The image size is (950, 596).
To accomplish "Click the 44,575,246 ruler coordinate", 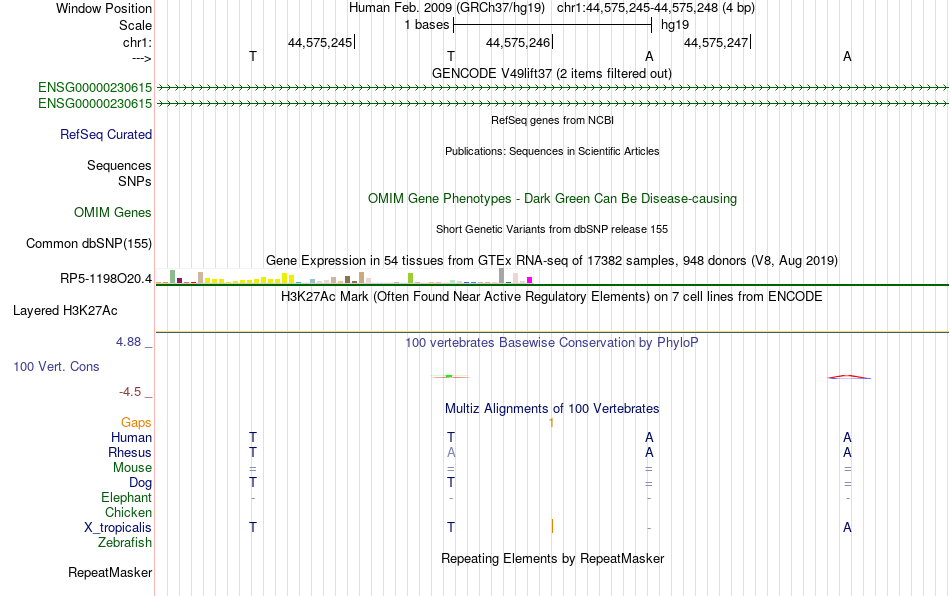I will 518,42.
